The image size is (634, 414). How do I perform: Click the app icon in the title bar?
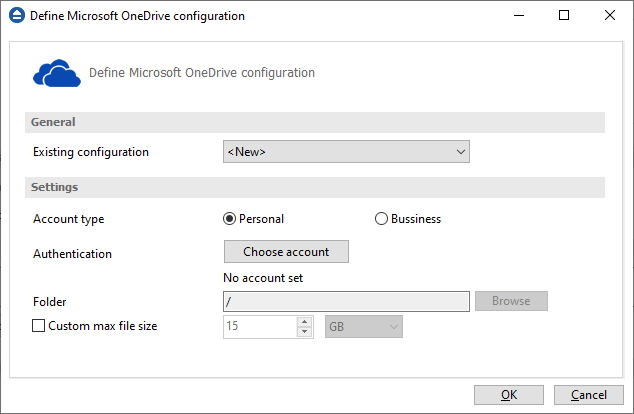click(17, 15)
